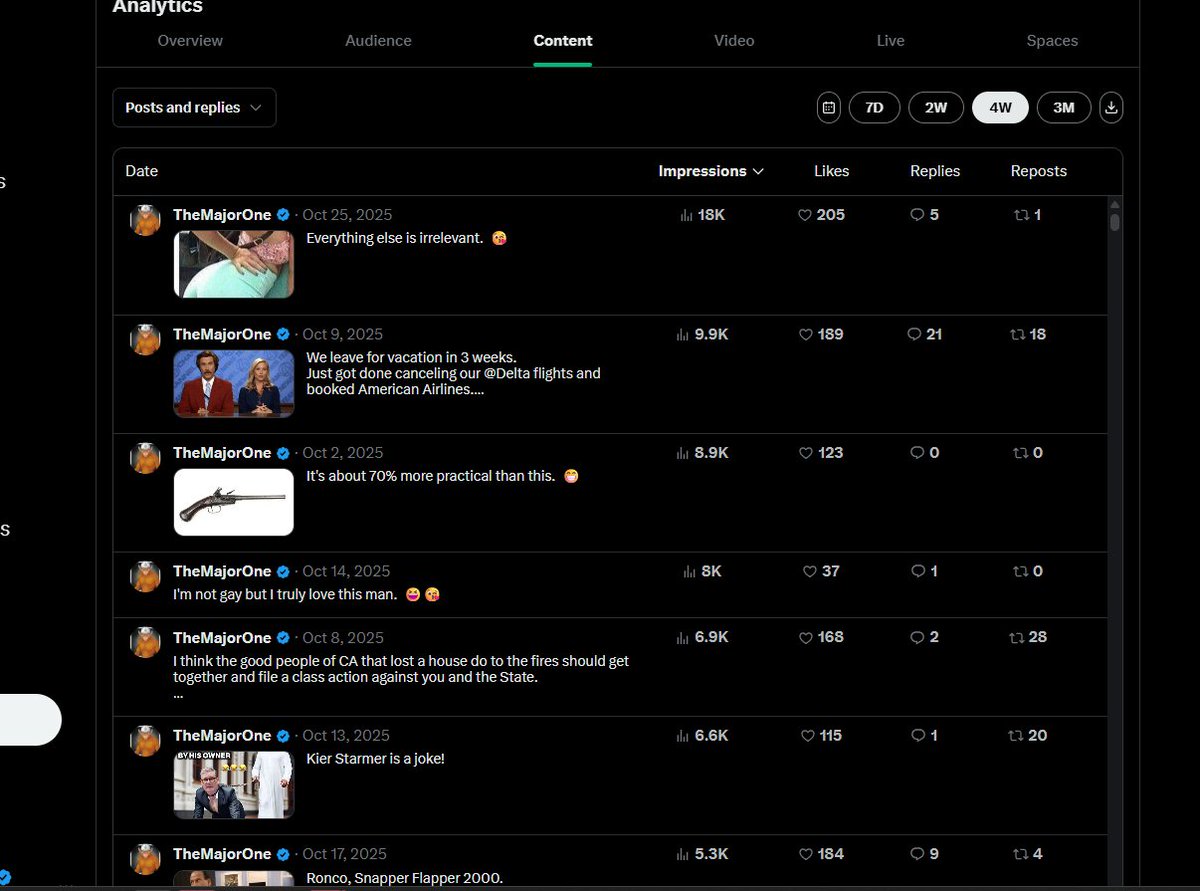Open the Oct 9 news anchors thumbnail

[234, 383]
